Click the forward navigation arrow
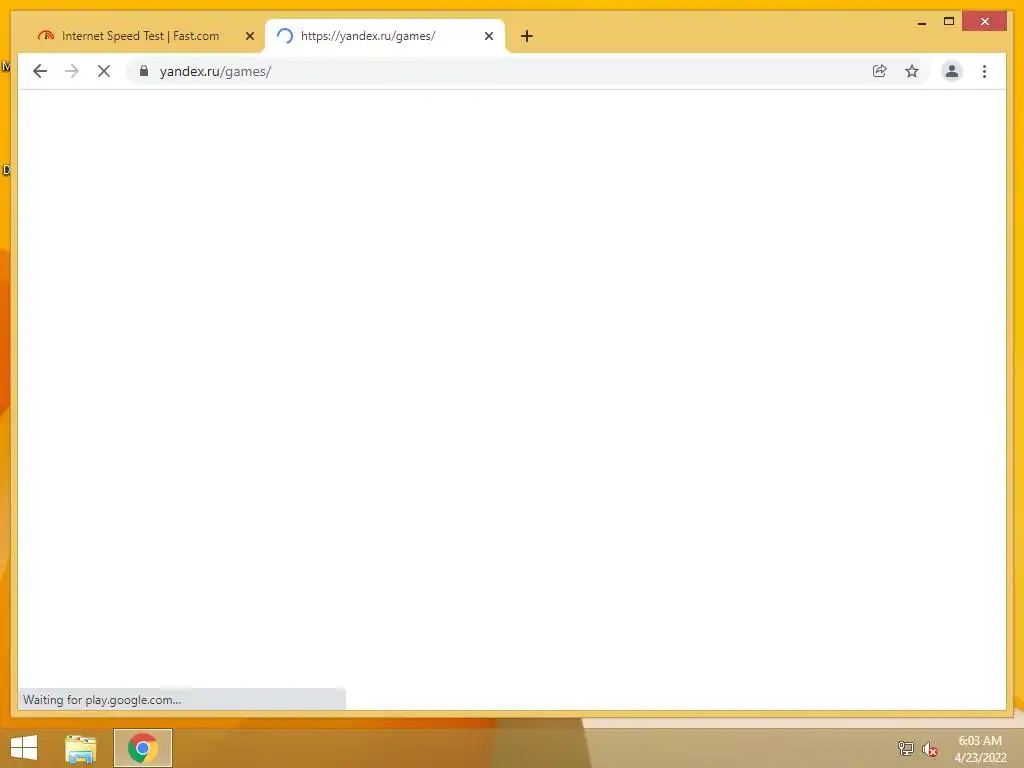Screen dimensions: 1024x768 coord(72,71)
